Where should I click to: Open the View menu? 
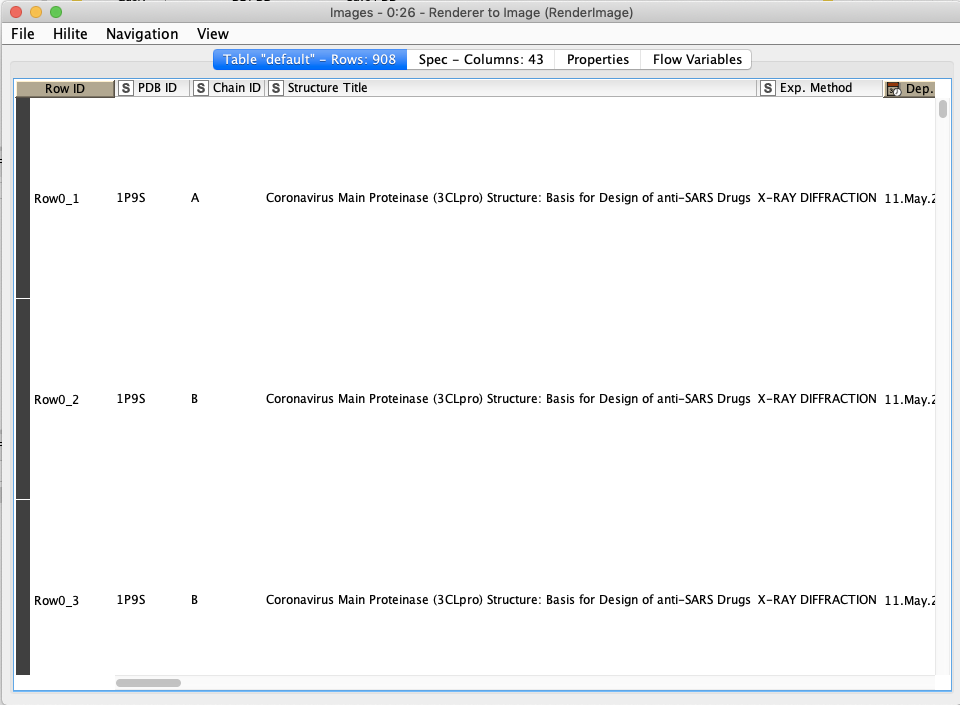(x=212, y=34)
